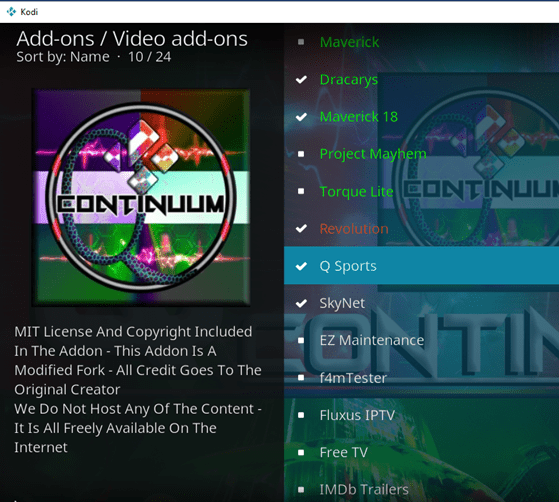Screen dimensions: 559x502
Task: Click the checkmark beside Q Sports
Action: (301, 266)
